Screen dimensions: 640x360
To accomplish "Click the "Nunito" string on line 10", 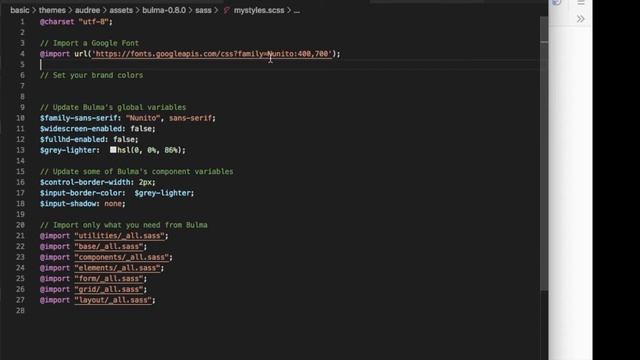I will (143, 118).
